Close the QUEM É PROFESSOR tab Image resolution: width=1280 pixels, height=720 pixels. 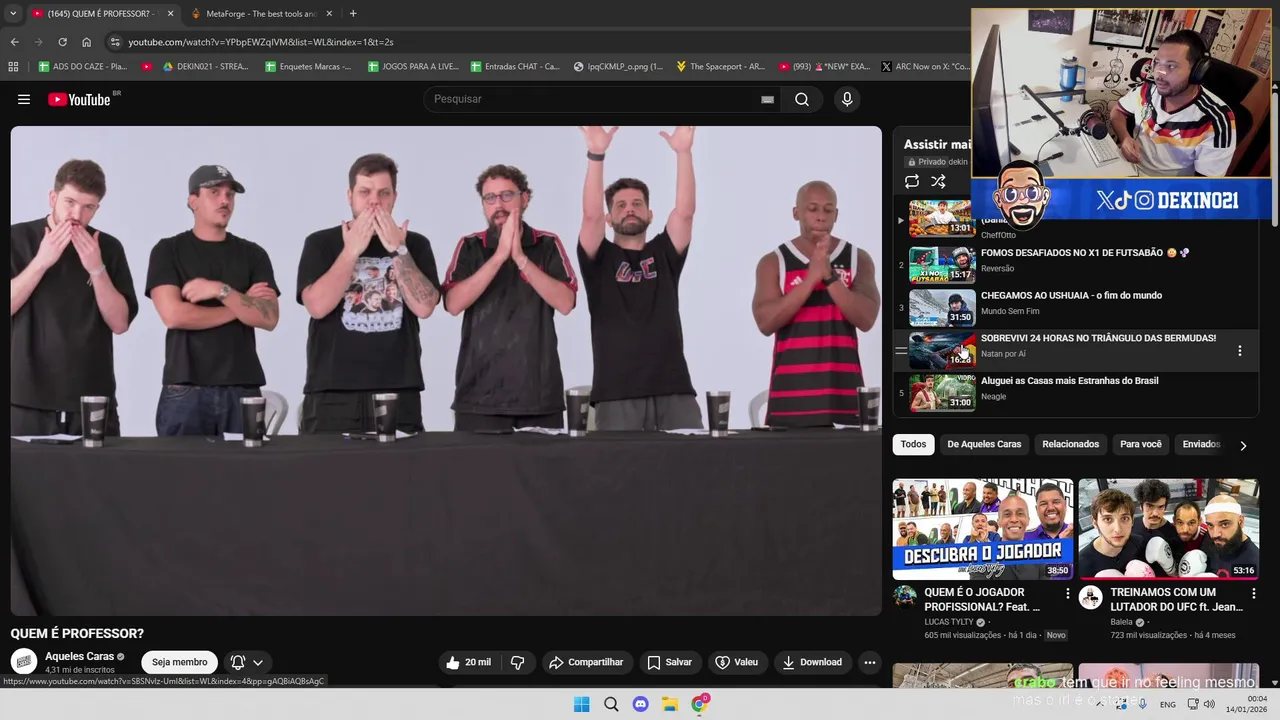pyautogui.click(x=170, y=13)
